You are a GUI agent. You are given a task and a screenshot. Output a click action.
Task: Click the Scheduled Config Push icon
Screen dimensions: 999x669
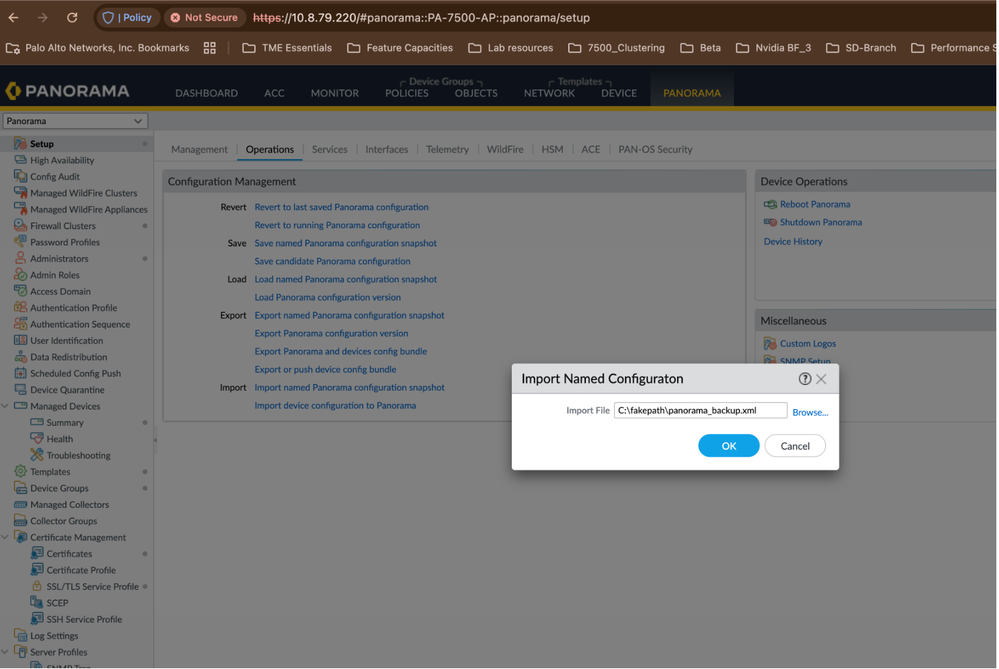20,373
